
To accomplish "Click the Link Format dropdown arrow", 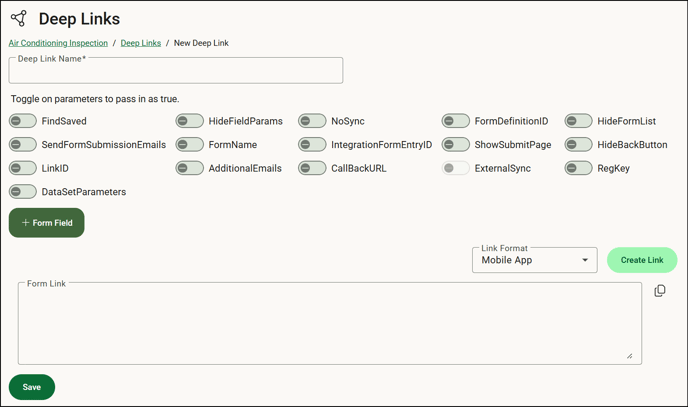I will point(585,260).
